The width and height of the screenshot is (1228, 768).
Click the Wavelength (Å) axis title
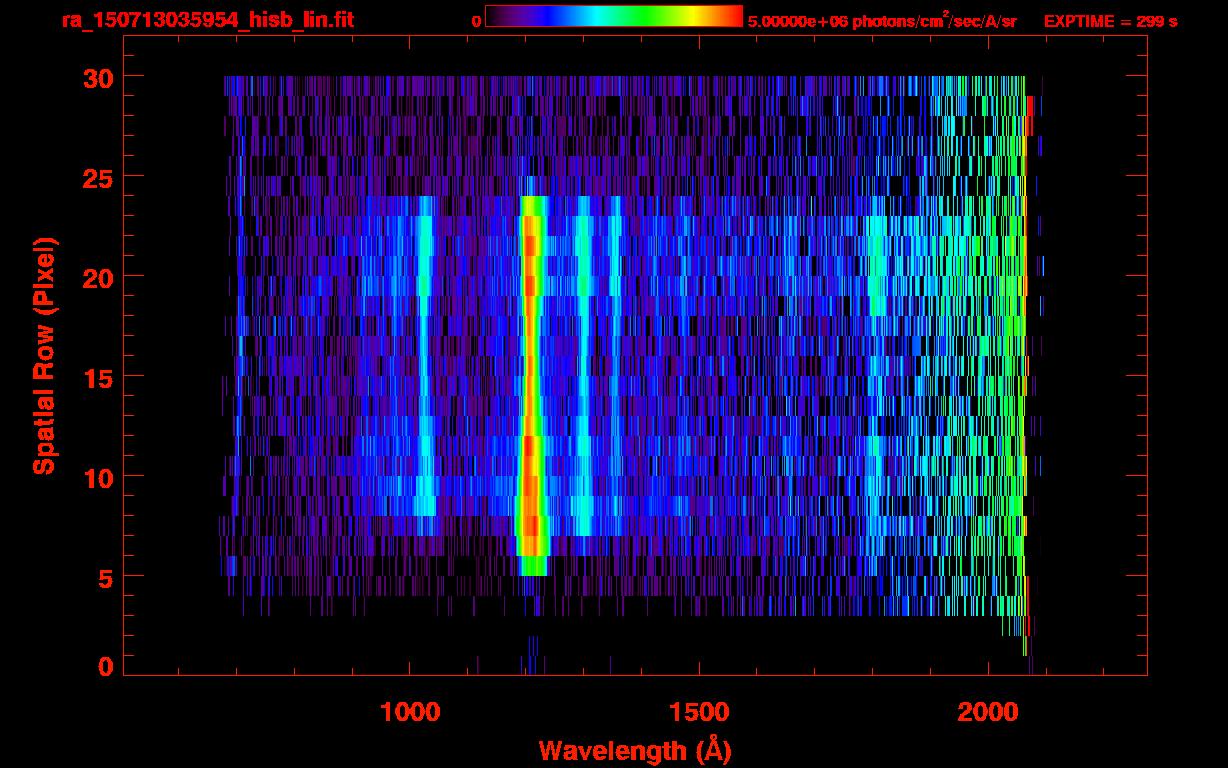coord(635,750)
